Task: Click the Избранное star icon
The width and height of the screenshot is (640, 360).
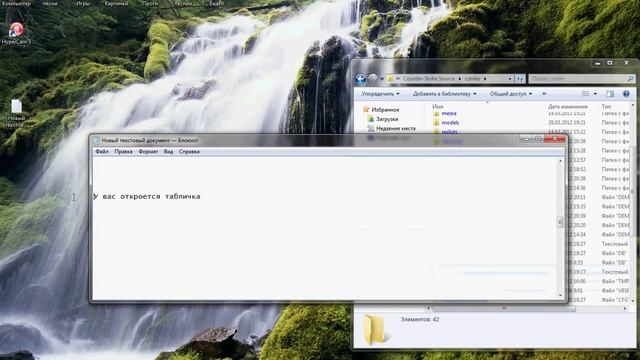Action: click(x=366, y=109)
